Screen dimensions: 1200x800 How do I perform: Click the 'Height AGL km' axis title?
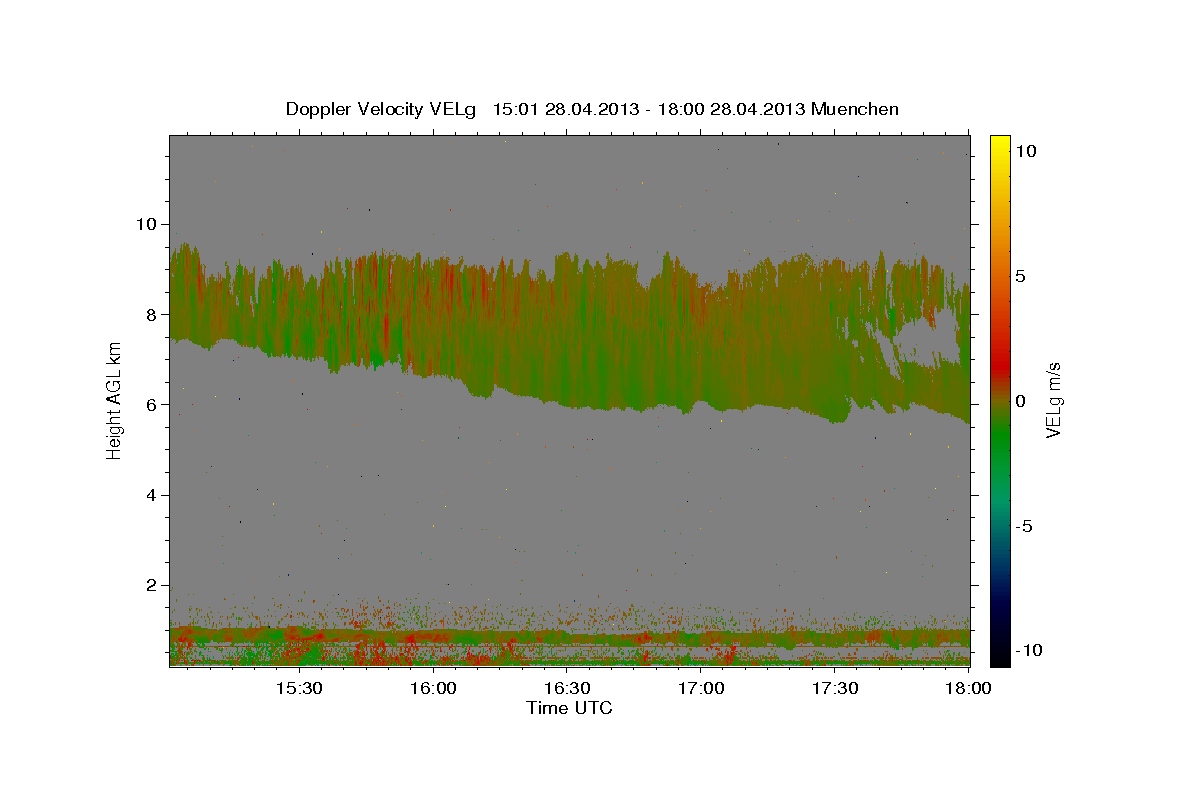[x=114, y=401]
